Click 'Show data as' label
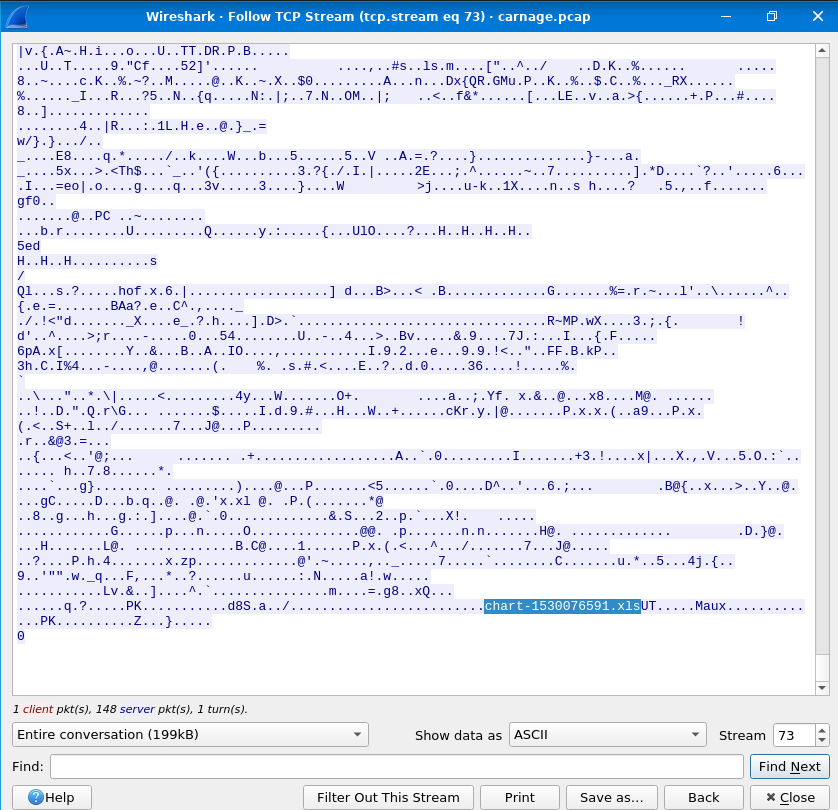The height and width of the screenshot is (810, 838). click(458, 736)
